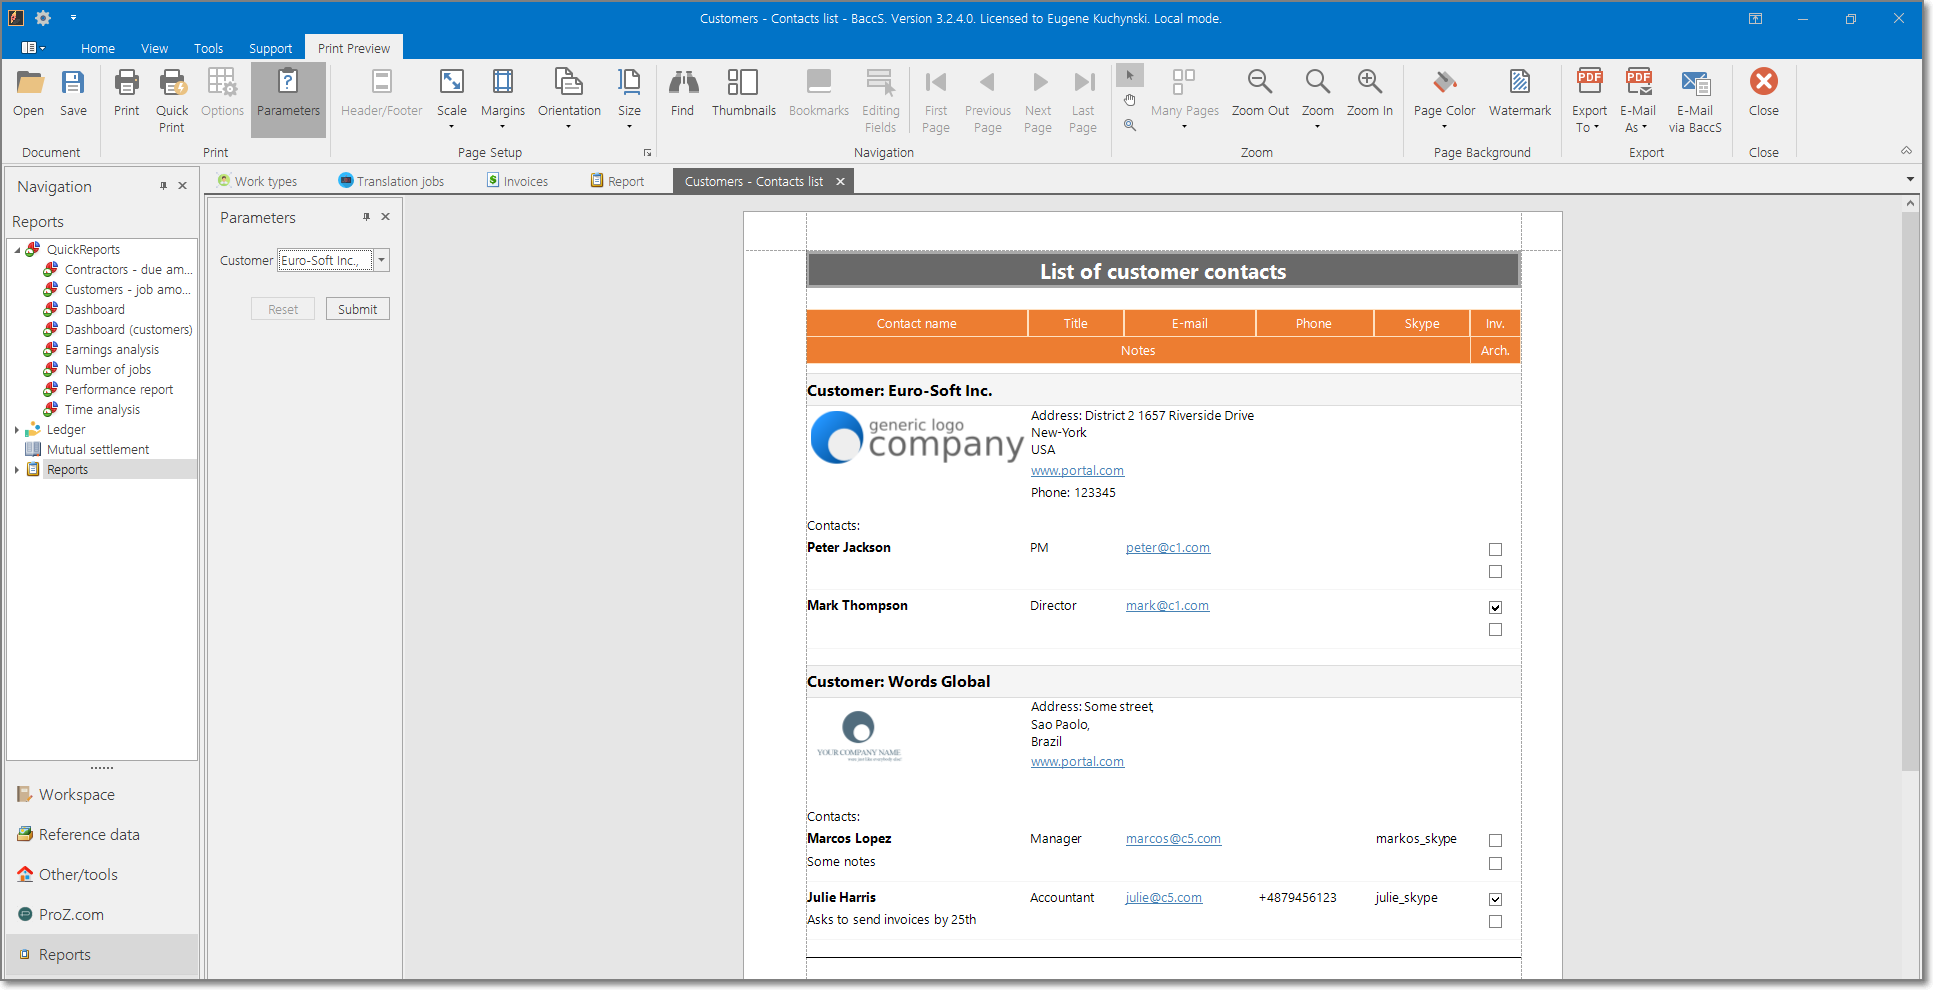The width and height of the screenshot is (1933, 990).
Task: Open the Tools ribbon tab
Action: pos(209,48)
